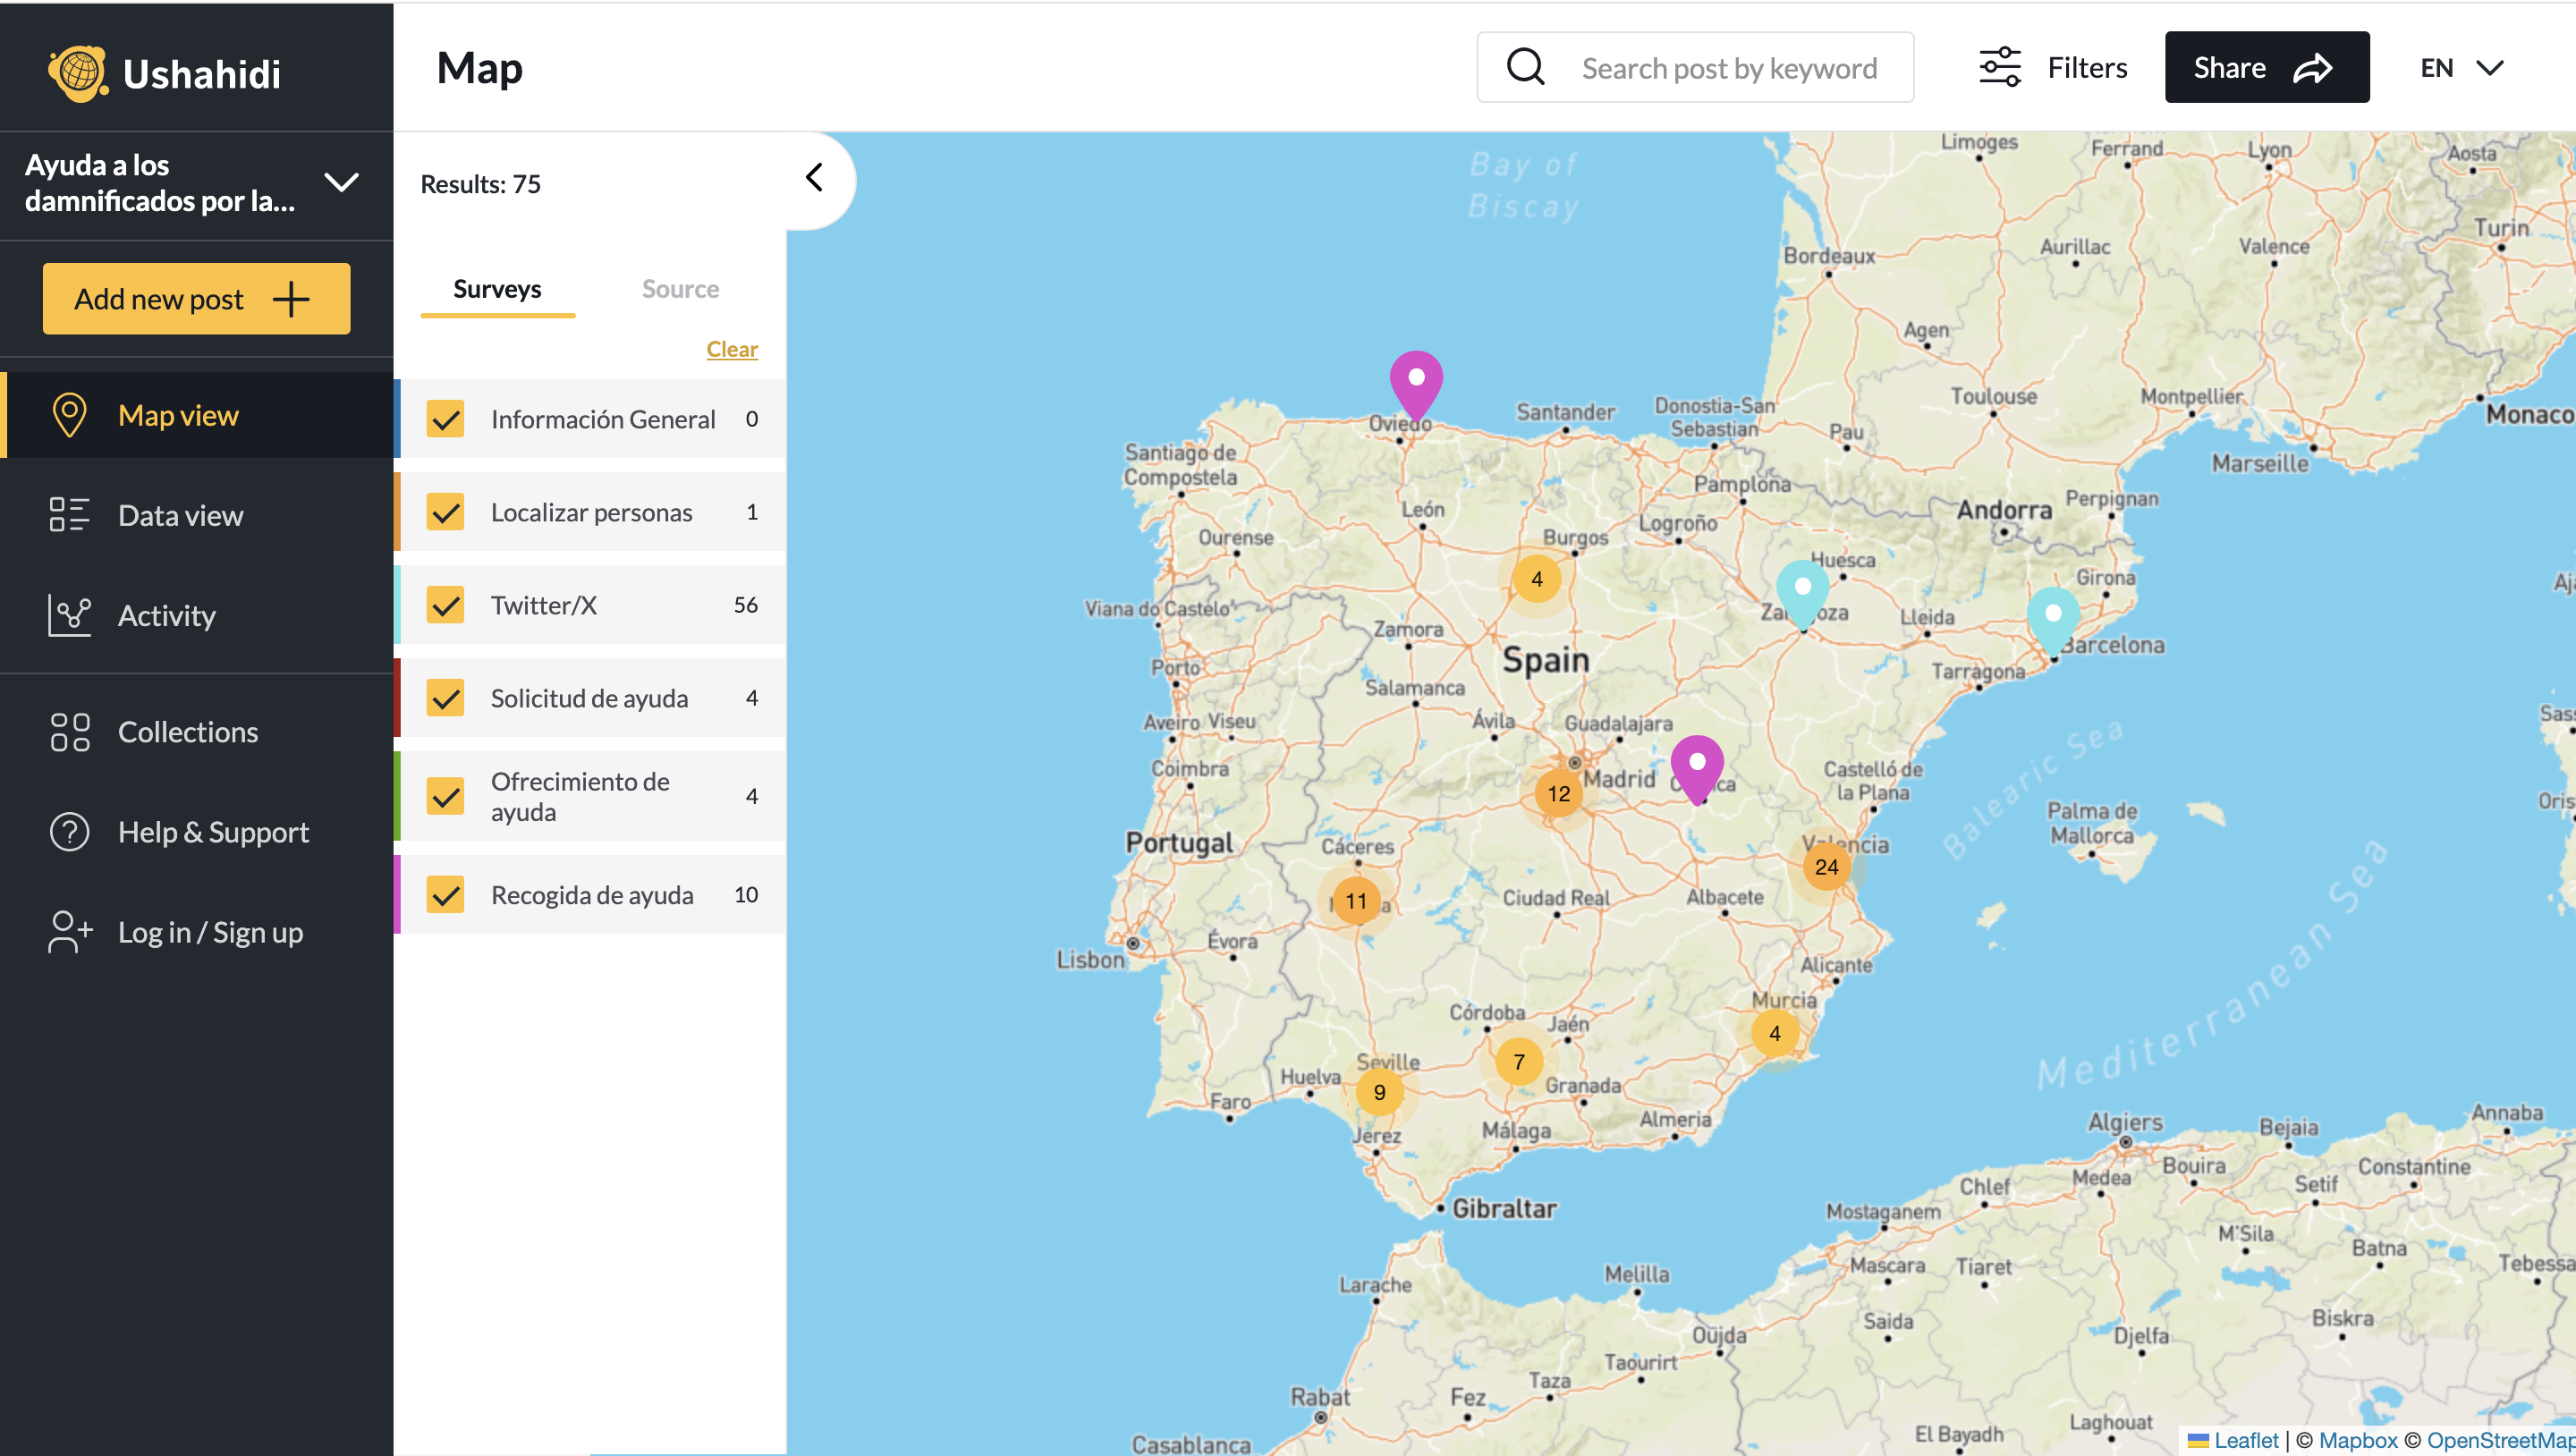Viewport: 2576px width, 1456px height.
Task: Click the Ushahidi brand name text
Action: coord(202,74)
